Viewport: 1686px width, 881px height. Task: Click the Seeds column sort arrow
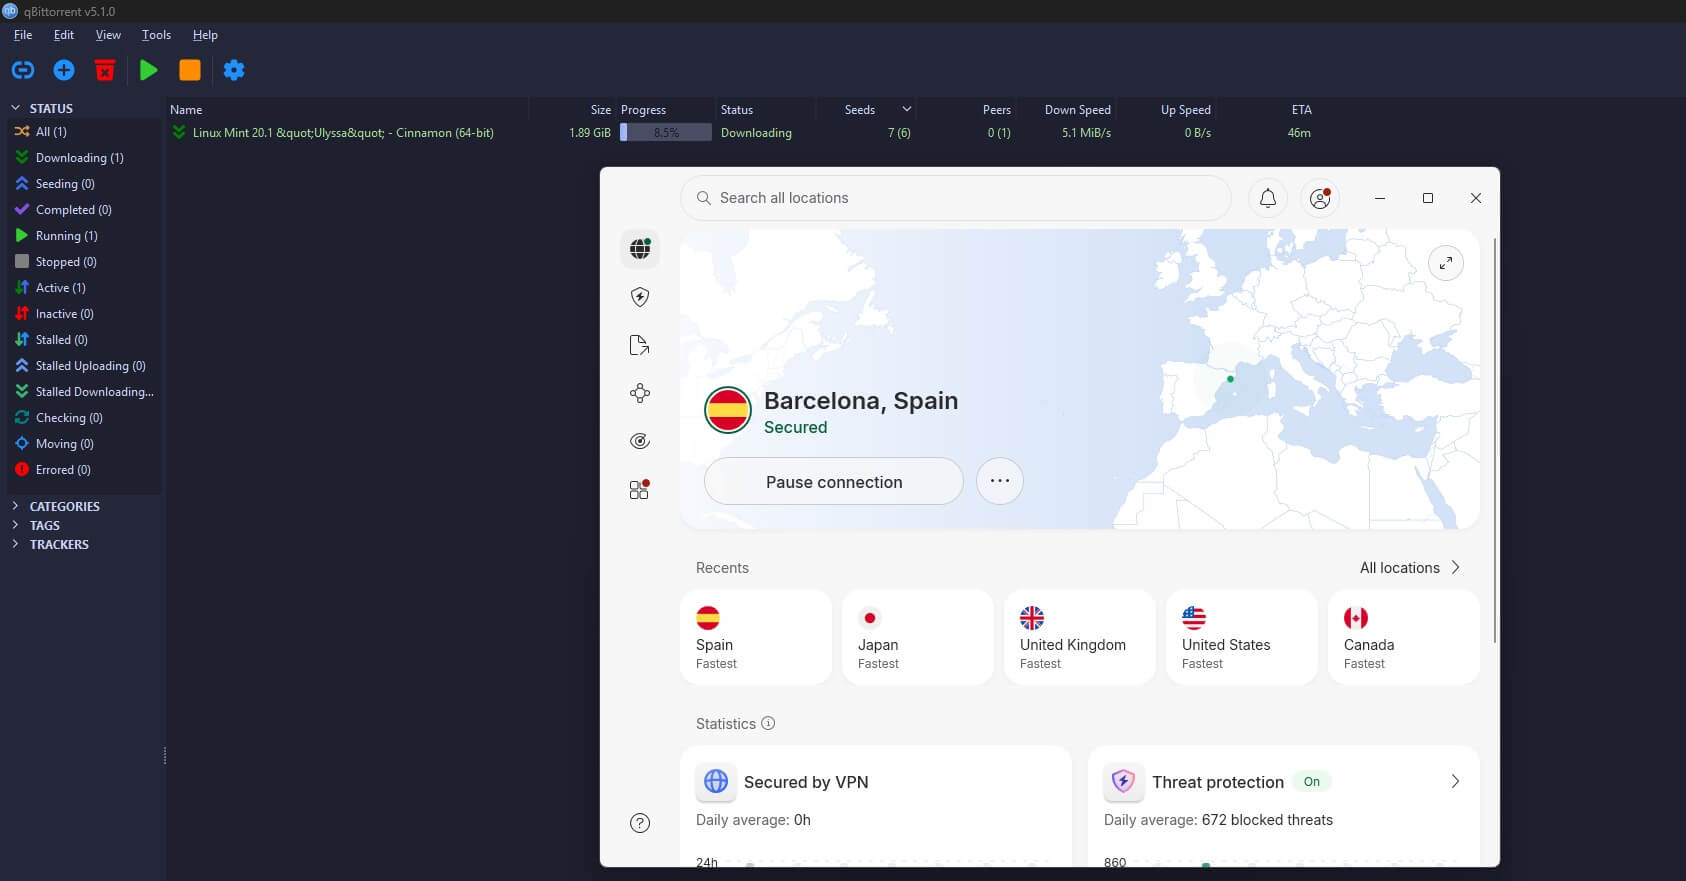click(906, 109)
